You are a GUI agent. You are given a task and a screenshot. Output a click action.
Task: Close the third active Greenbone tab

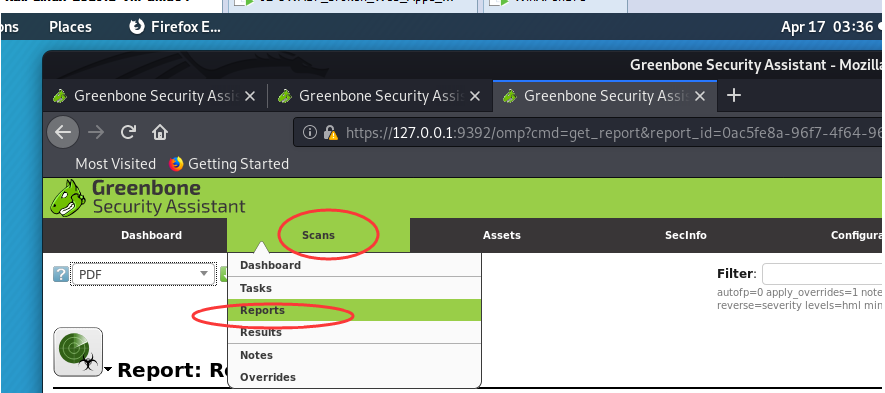tap(700, 97)
